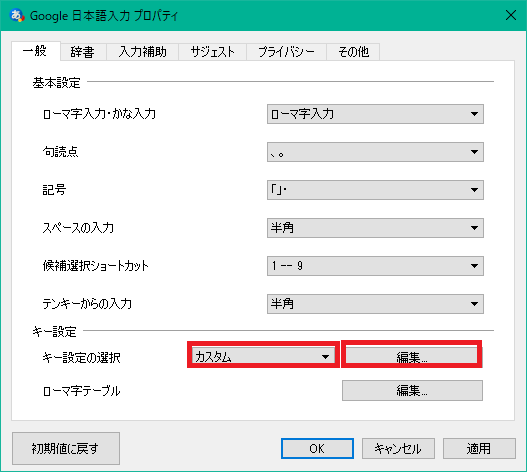Click the テンキーからの入力 label
Viewport: 527px width, 472px height.
click(x=87, y=304)
